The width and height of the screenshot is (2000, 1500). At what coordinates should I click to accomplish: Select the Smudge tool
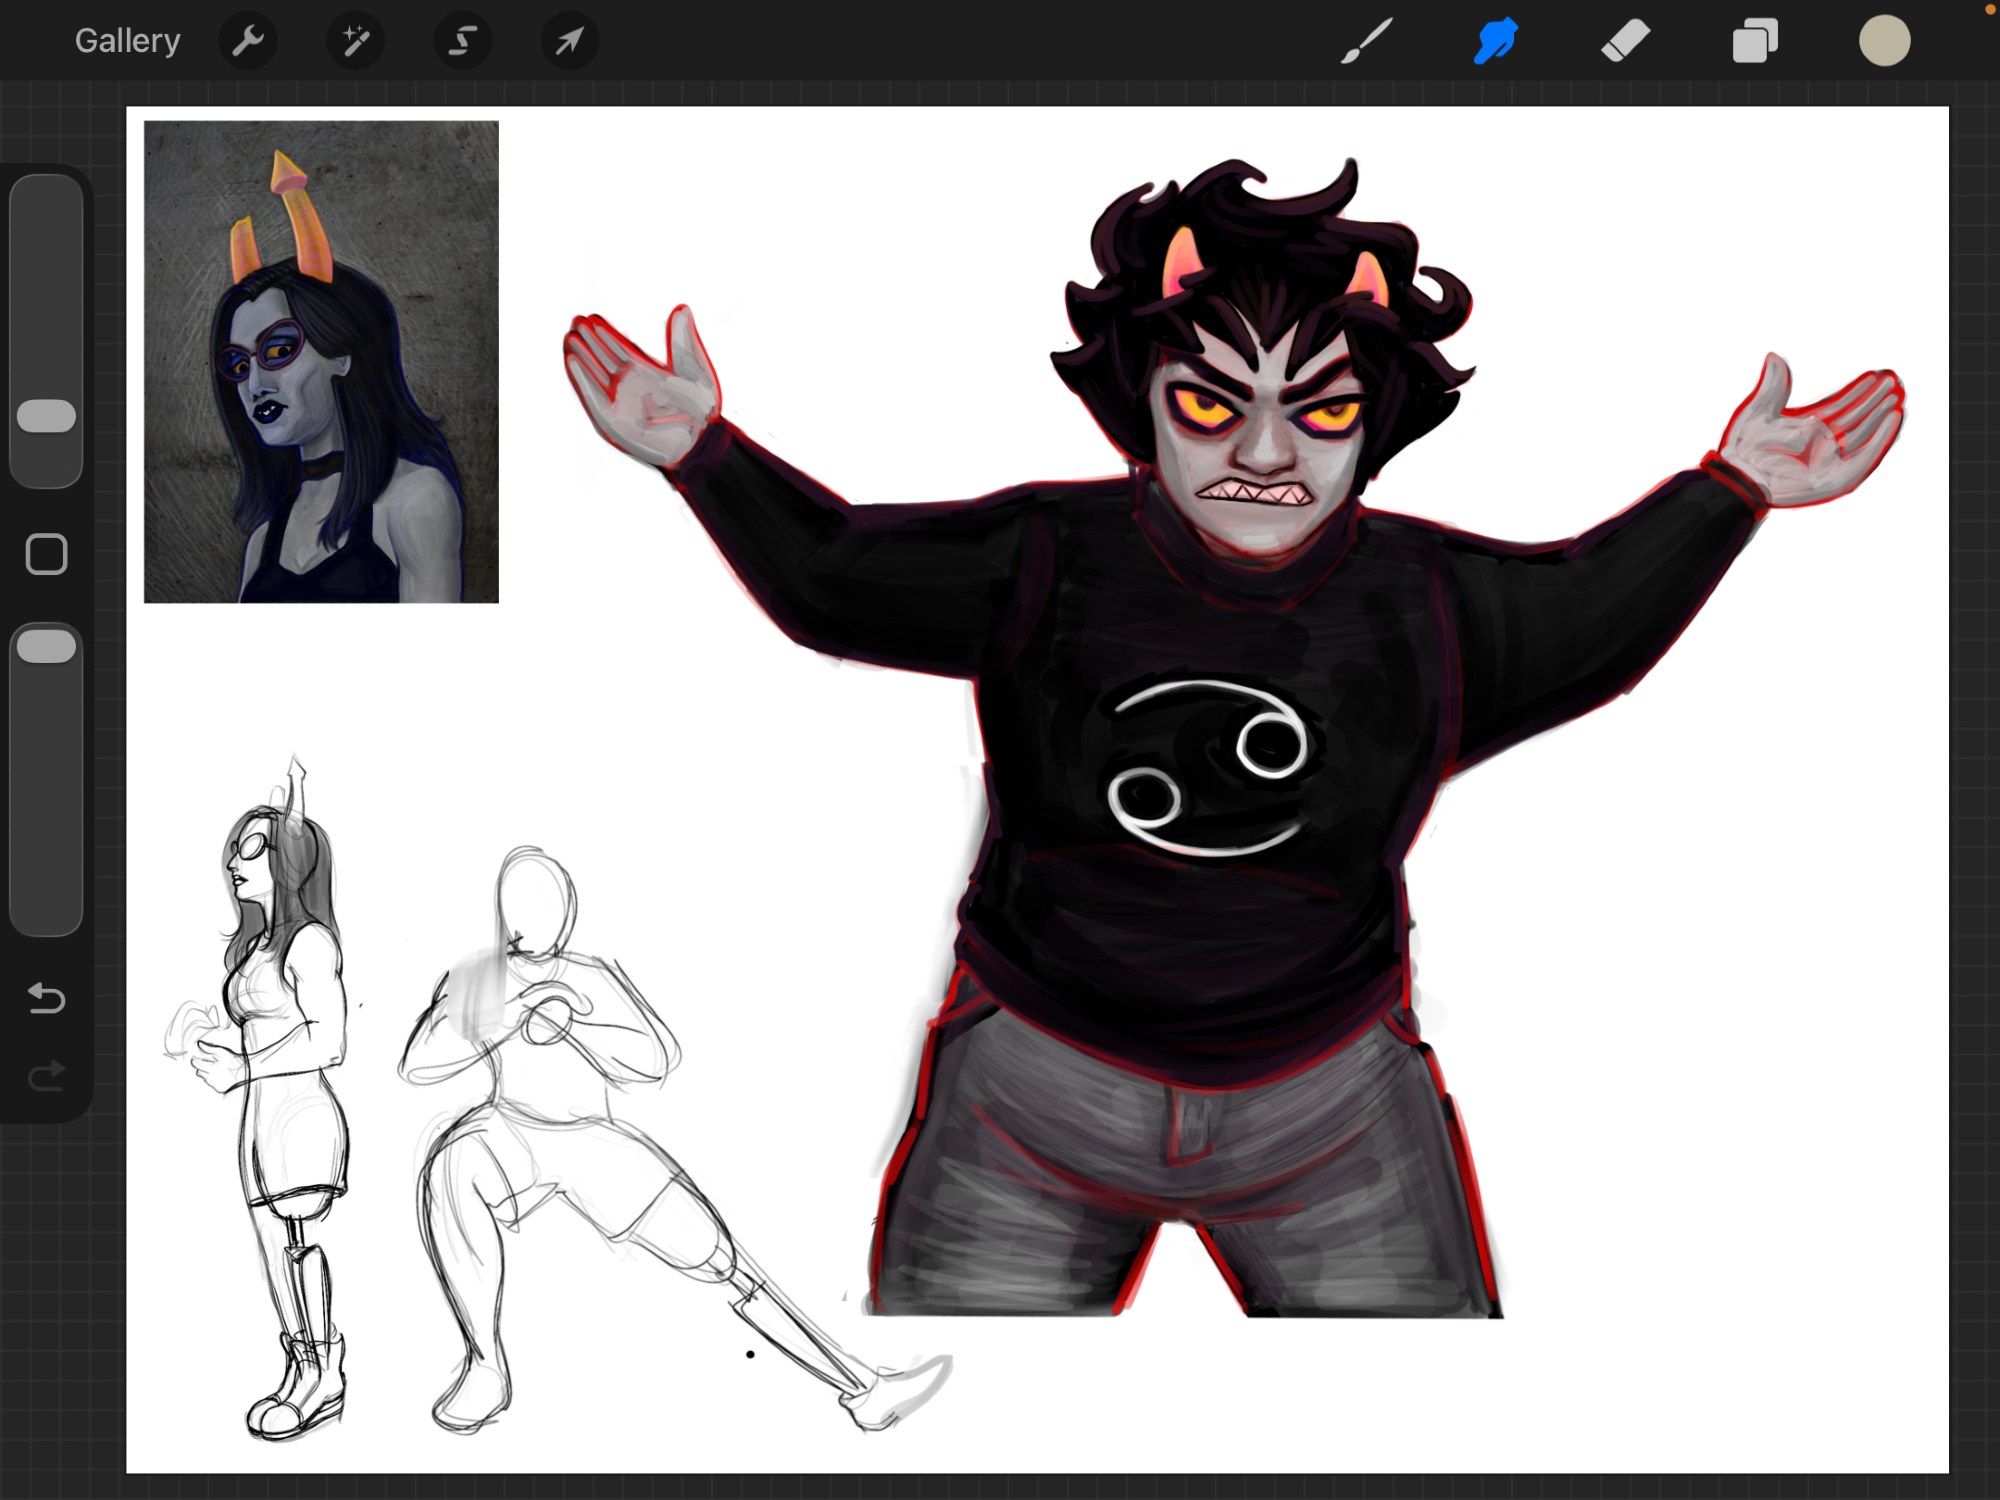point(1496,41)
